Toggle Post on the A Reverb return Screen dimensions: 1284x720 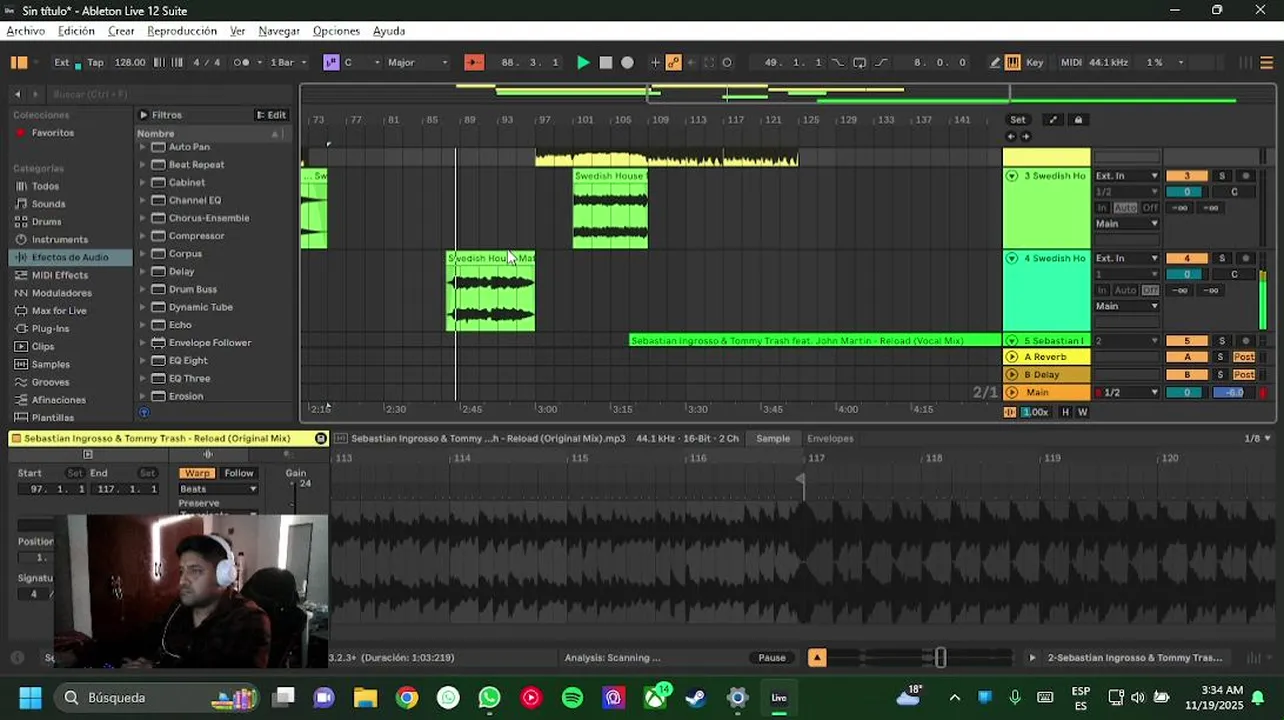(1244, 357)
